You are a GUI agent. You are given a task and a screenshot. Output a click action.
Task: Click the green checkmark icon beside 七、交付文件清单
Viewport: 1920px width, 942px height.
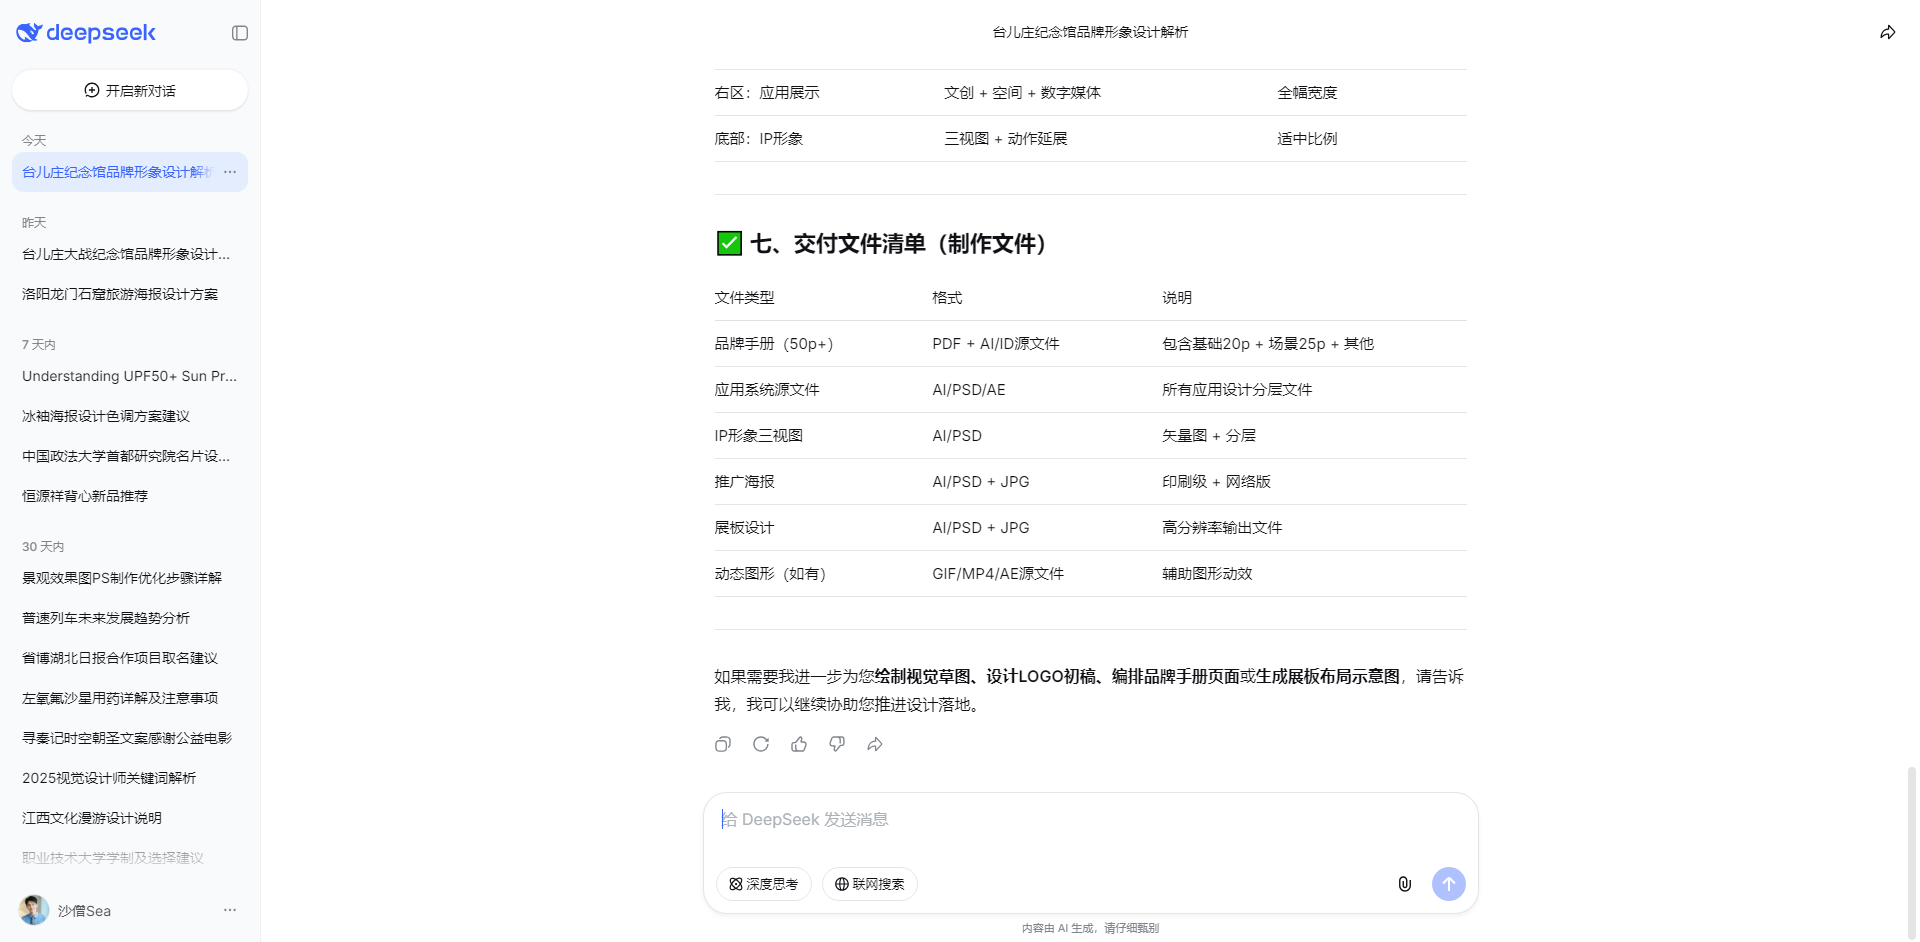click(729, 243)
